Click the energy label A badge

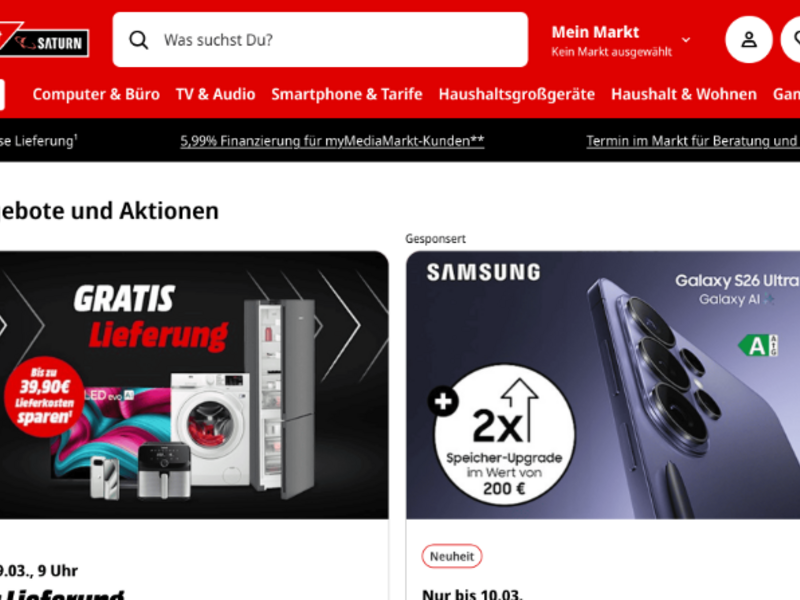tap(758, 346)
